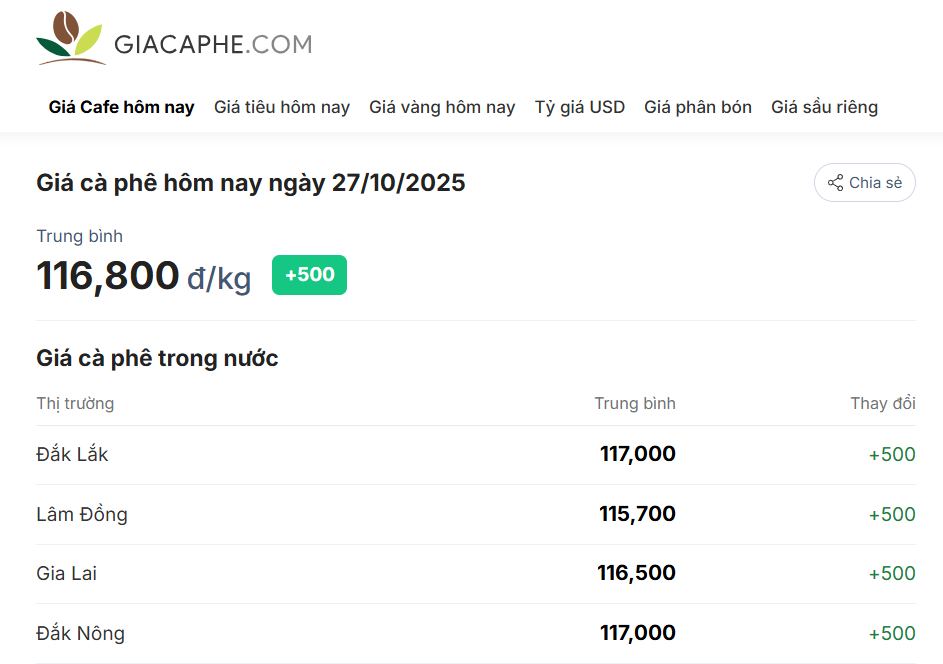Click the 116,800 average price figure

point(108,275)
